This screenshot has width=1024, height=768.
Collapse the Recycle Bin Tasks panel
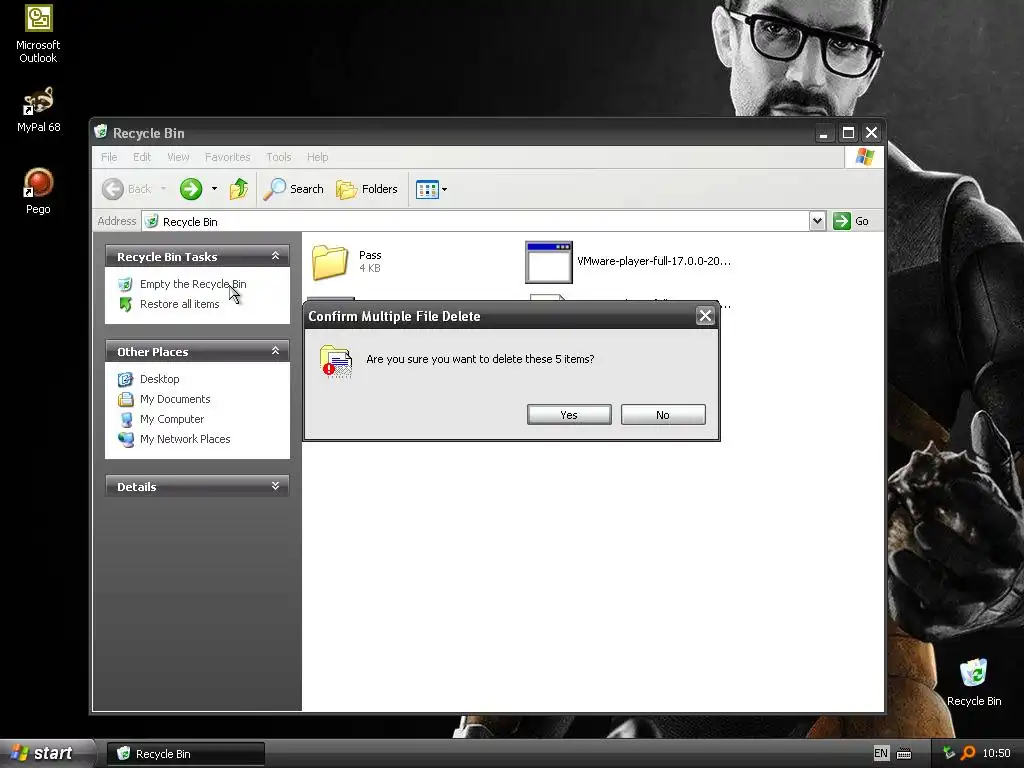[x=275, y=256]
